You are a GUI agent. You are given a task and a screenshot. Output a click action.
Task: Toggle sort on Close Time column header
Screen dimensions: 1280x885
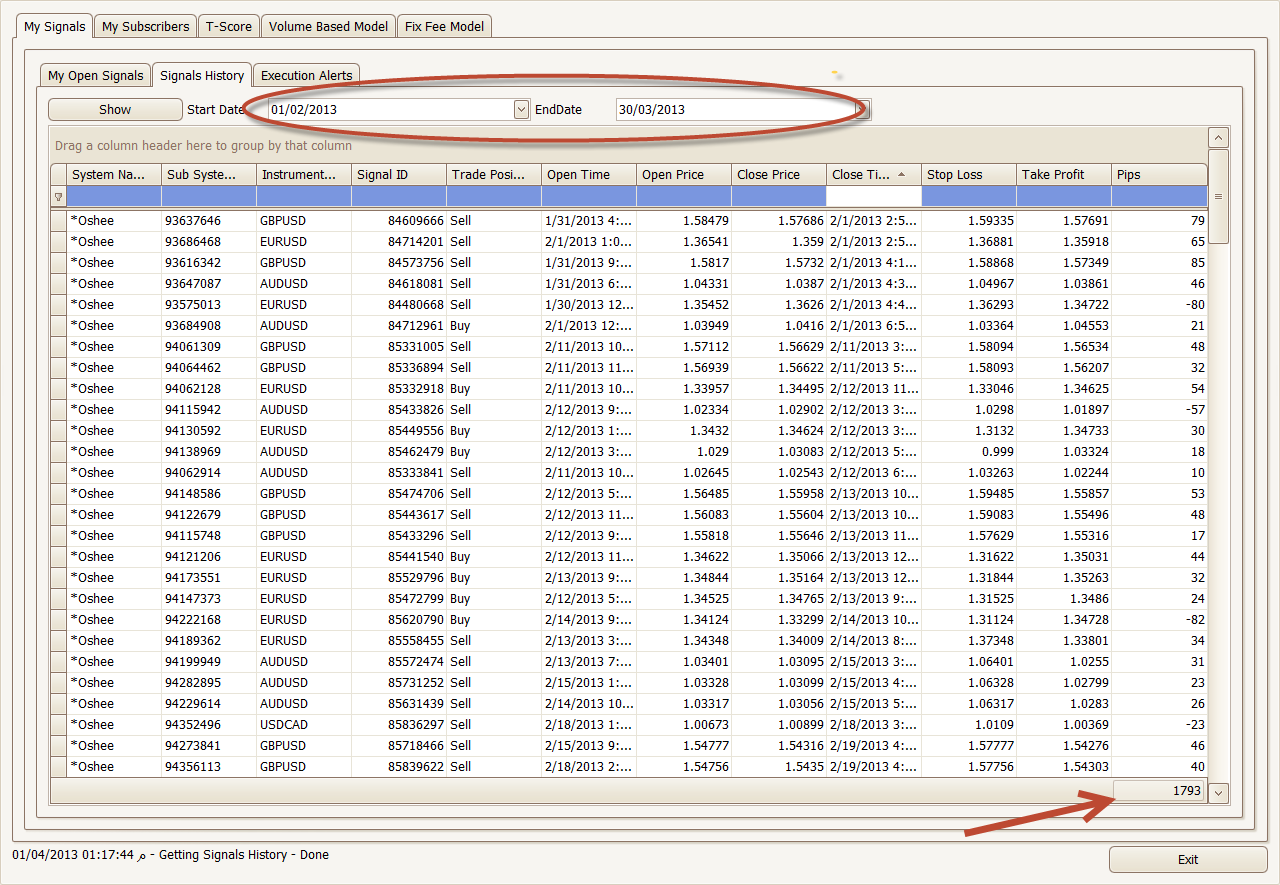coord(874,174)
